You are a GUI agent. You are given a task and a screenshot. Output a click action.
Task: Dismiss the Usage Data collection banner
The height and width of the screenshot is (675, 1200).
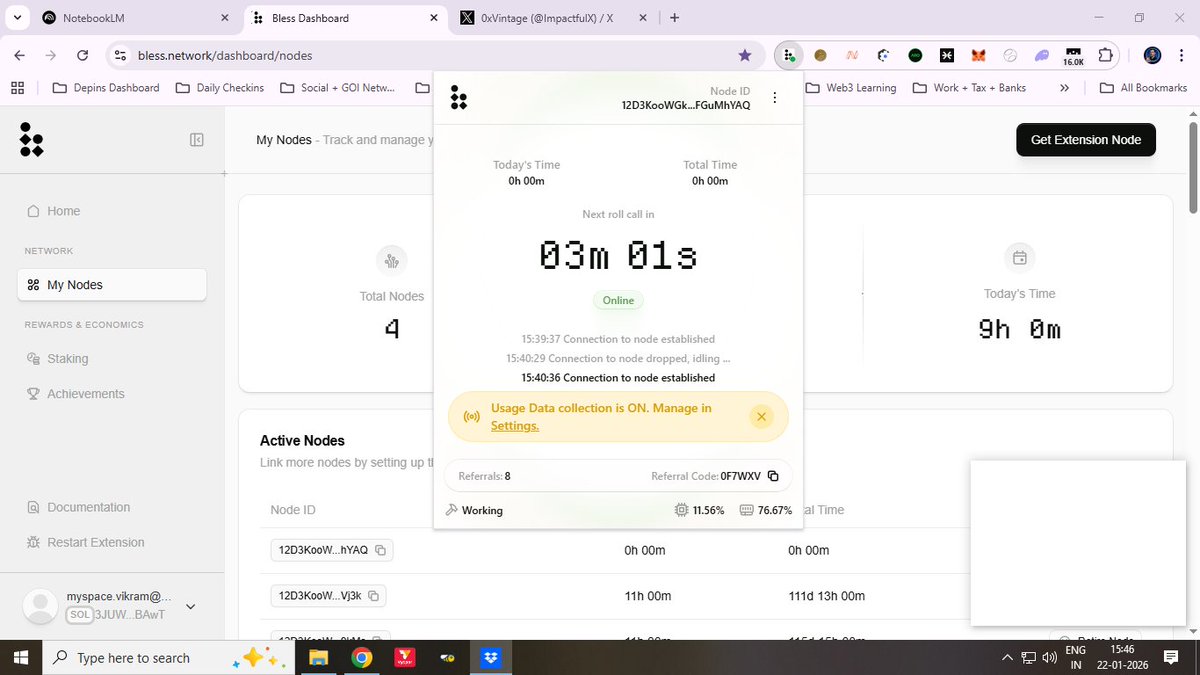[x=761, y=416]
